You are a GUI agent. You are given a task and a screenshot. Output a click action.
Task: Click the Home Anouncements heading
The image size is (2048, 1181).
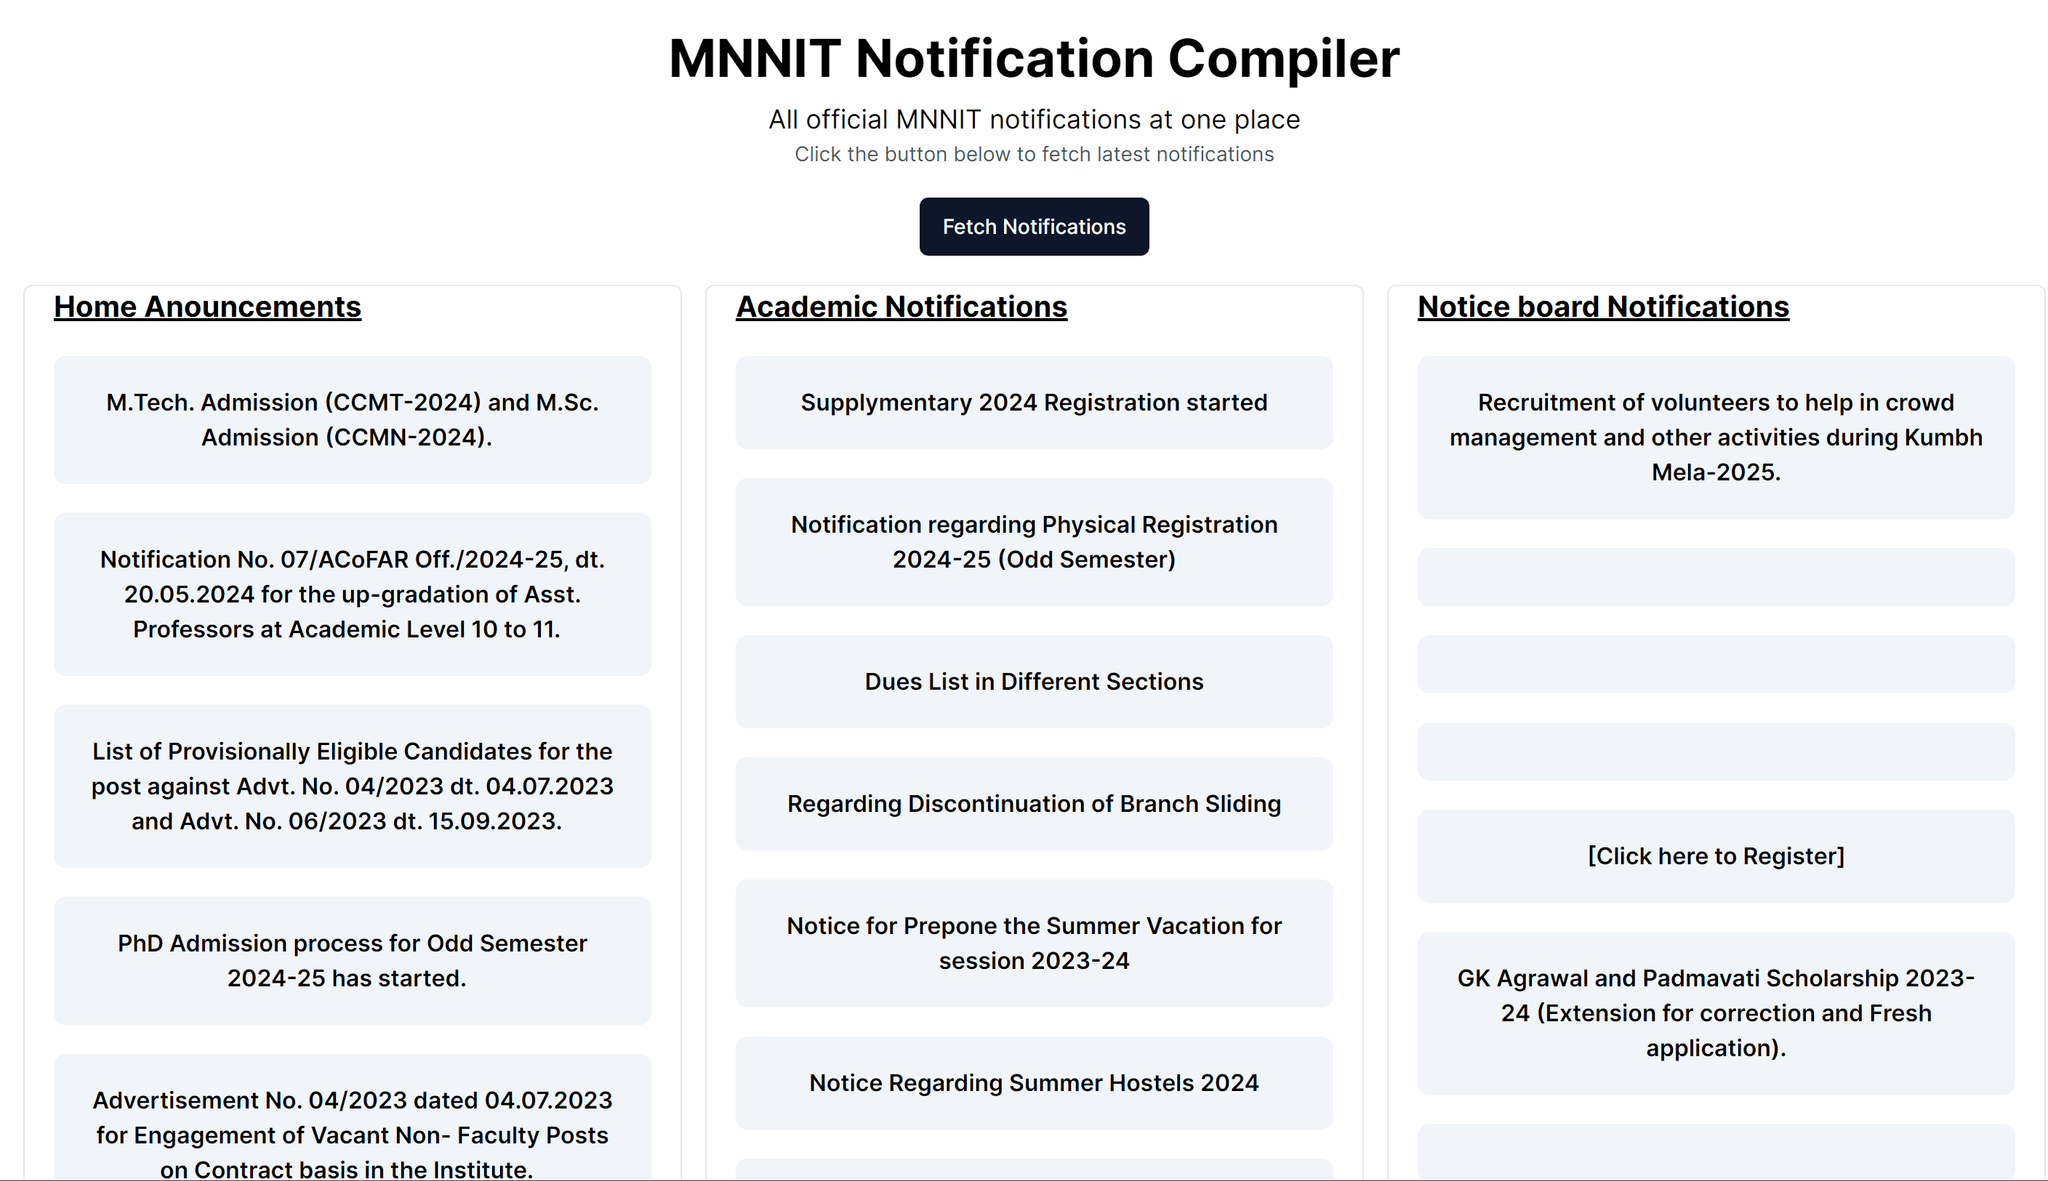[207, 307]
